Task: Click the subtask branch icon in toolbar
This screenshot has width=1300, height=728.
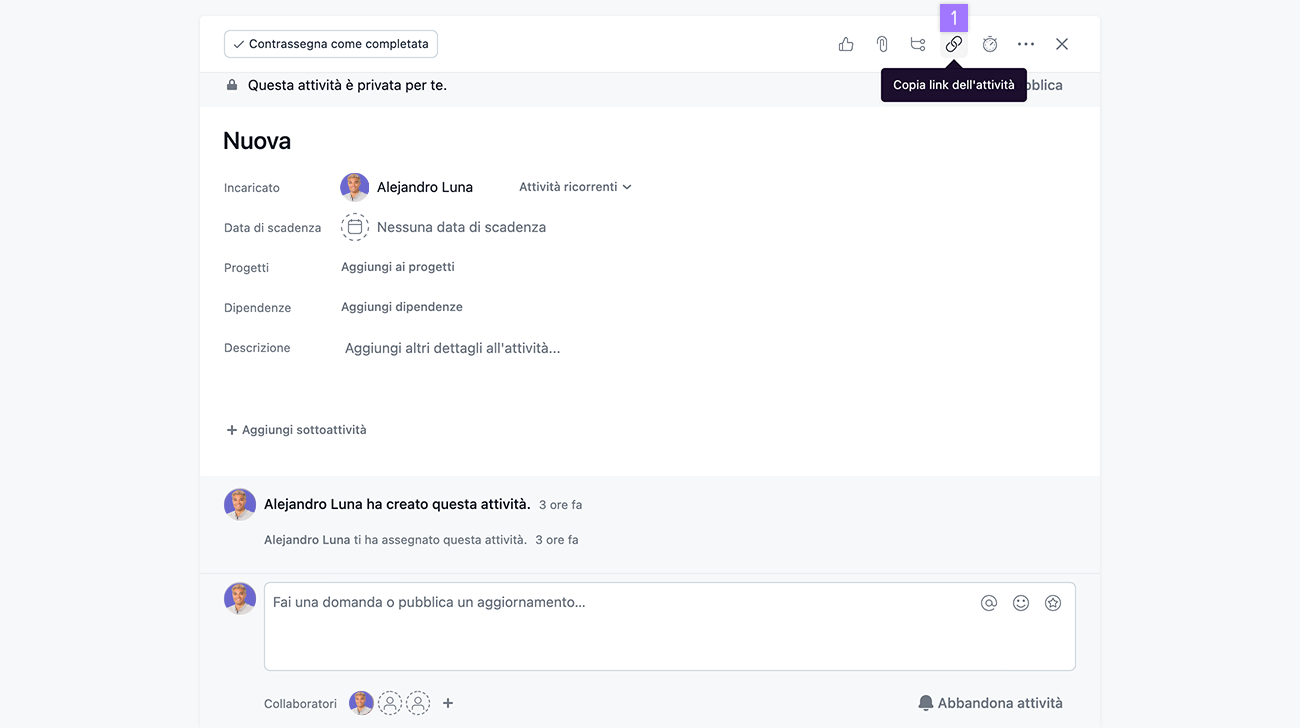Action: pos(918,44)
